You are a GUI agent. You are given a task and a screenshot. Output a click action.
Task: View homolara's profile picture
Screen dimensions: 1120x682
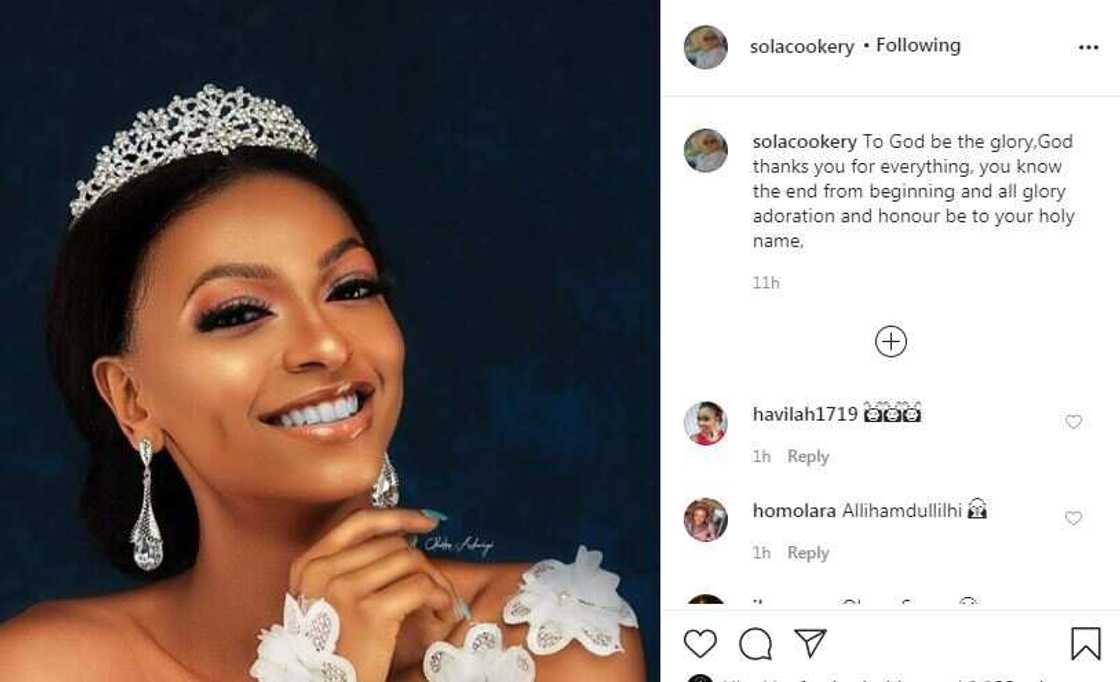click(705, 519)
